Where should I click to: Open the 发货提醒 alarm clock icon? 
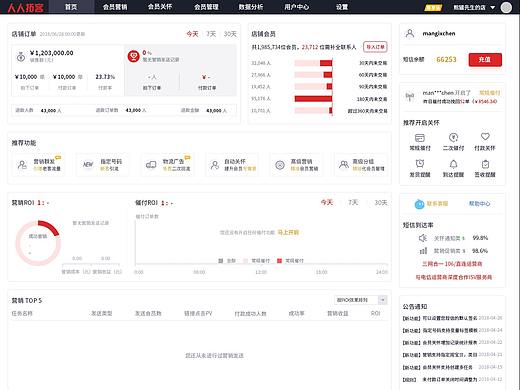(x=420, y=163)
